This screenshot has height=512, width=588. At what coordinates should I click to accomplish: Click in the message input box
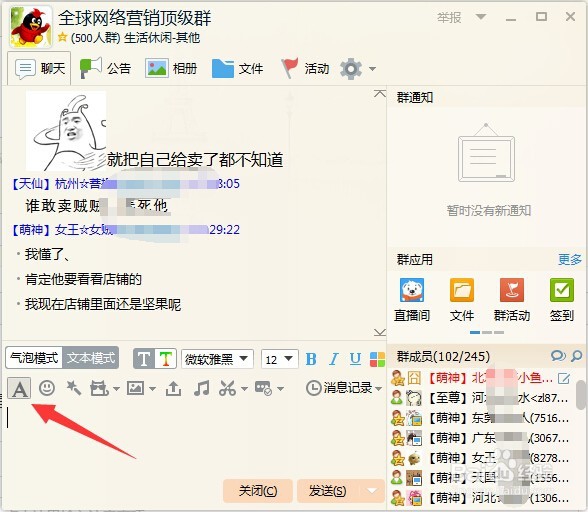(193, 439)
